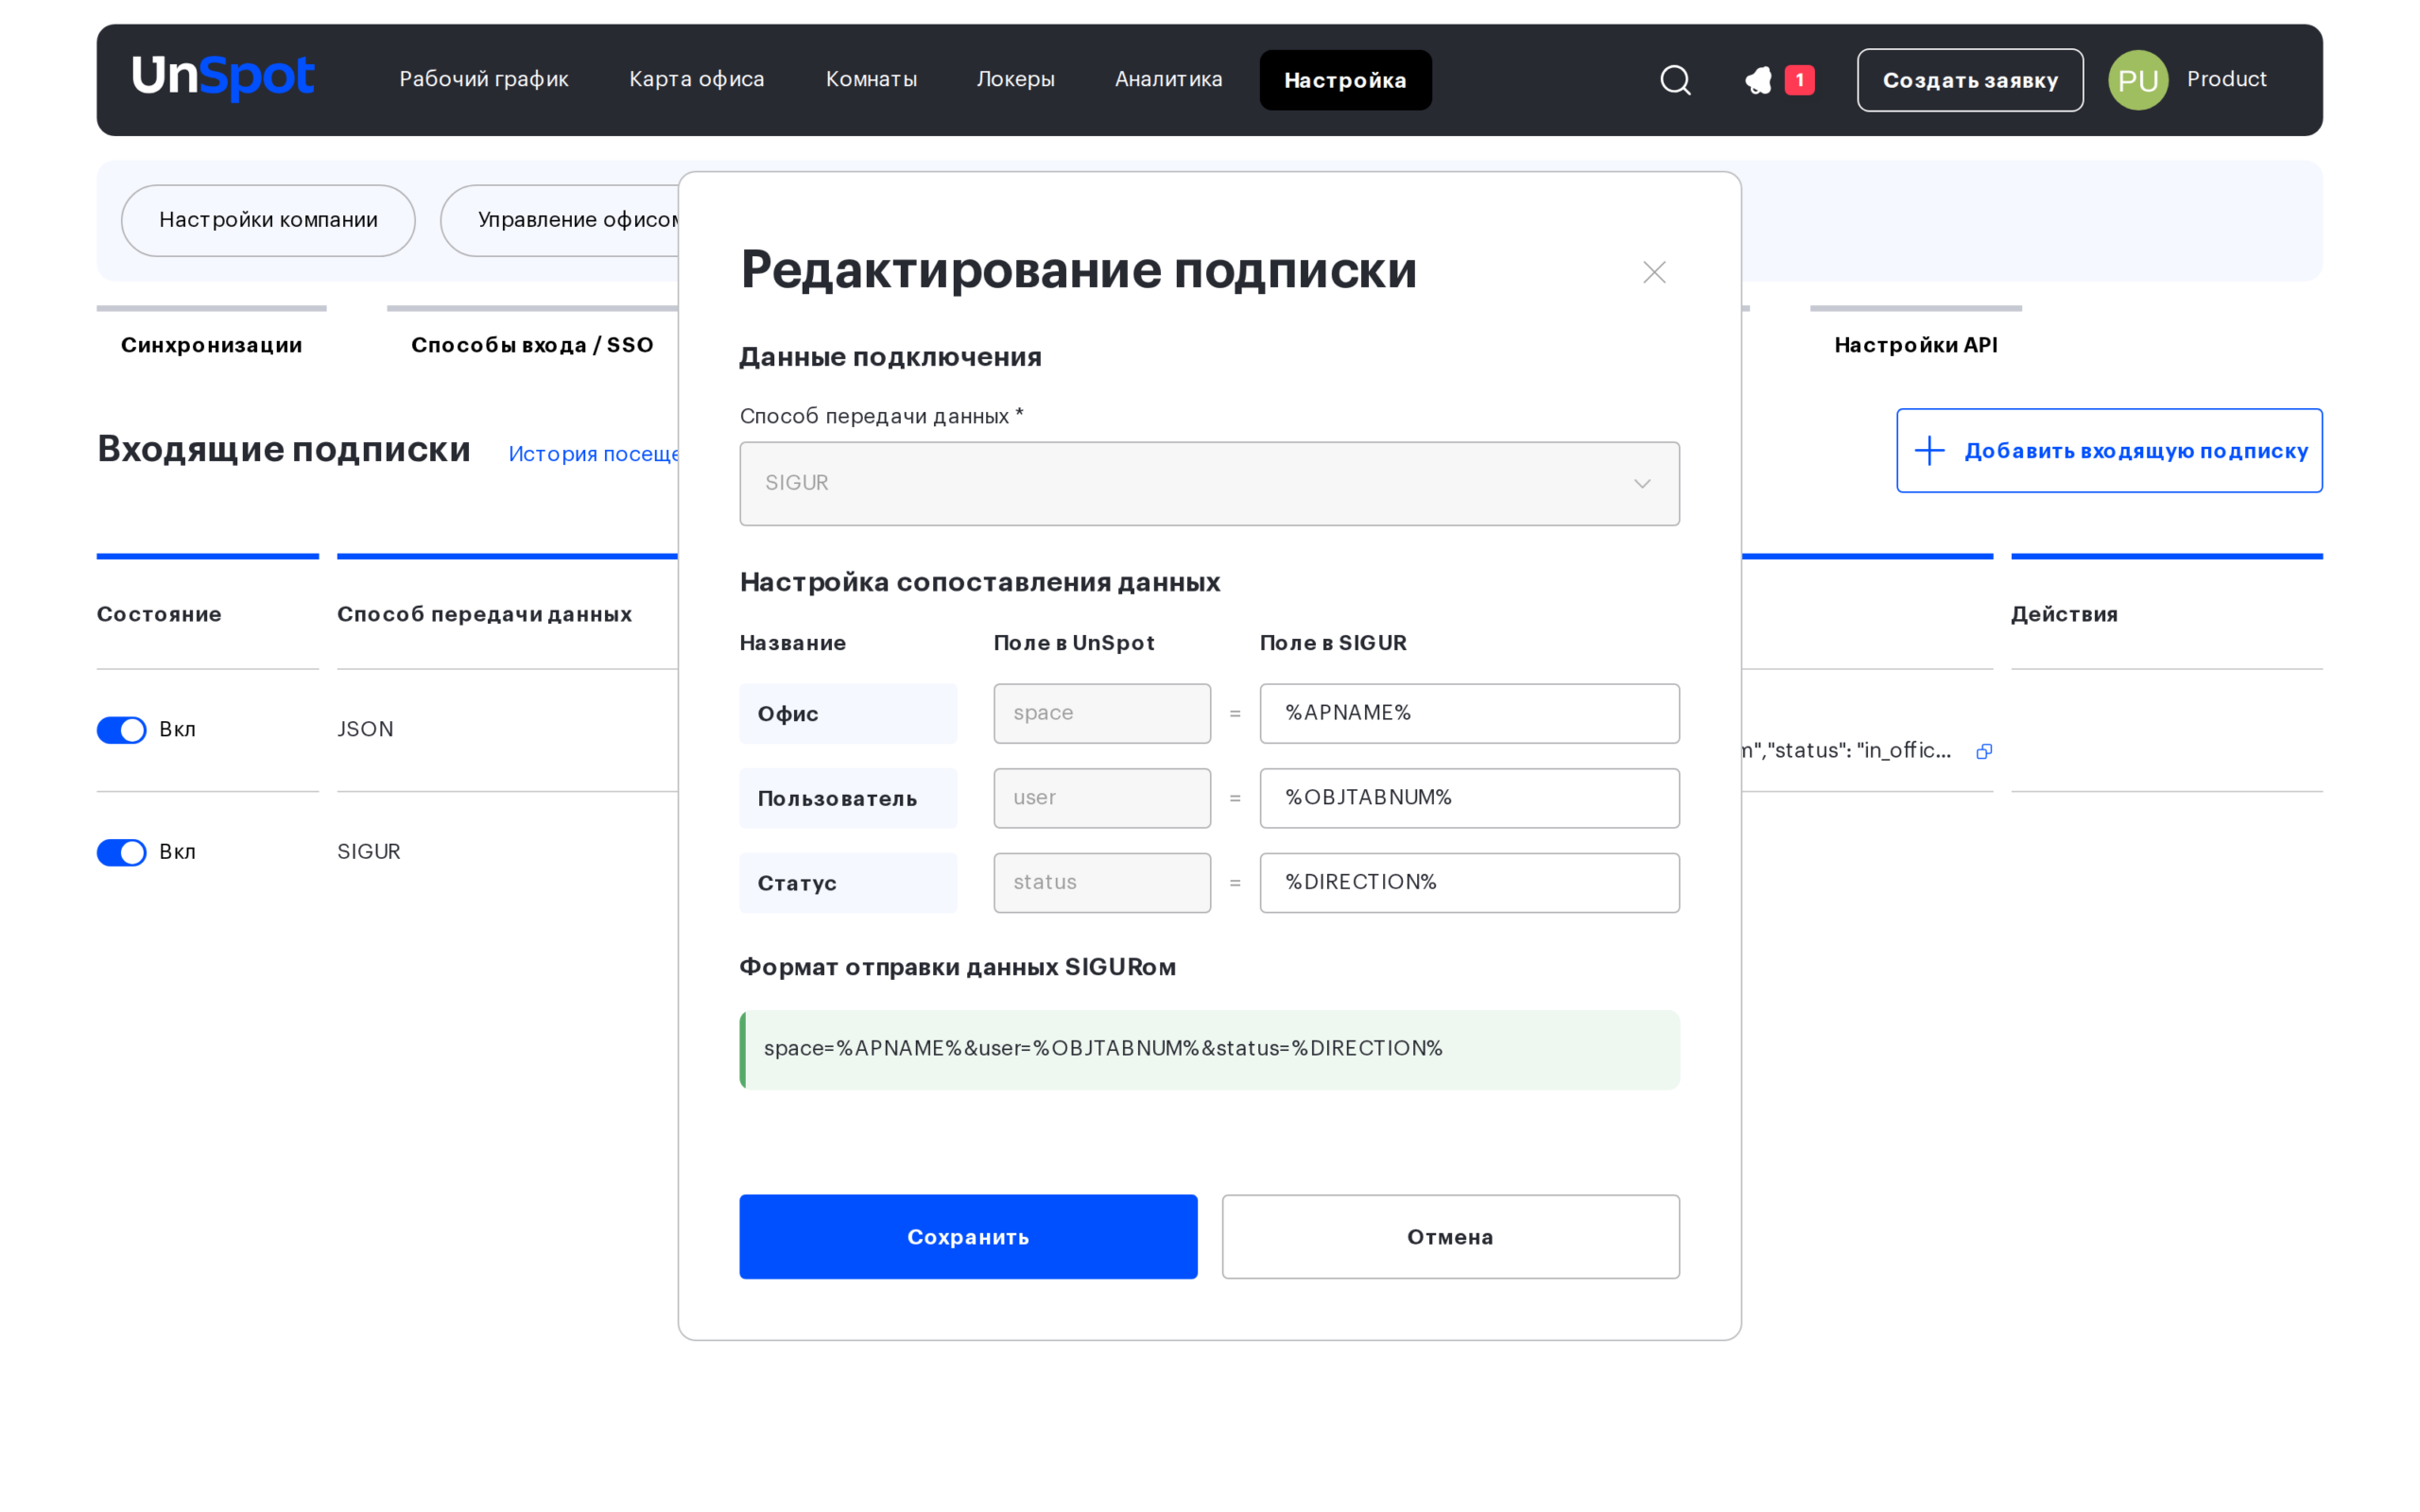Open the notifications bell icon
Viewport: 2420px width, 1512px height.
pyautogui.click(x=1758, y=80)
